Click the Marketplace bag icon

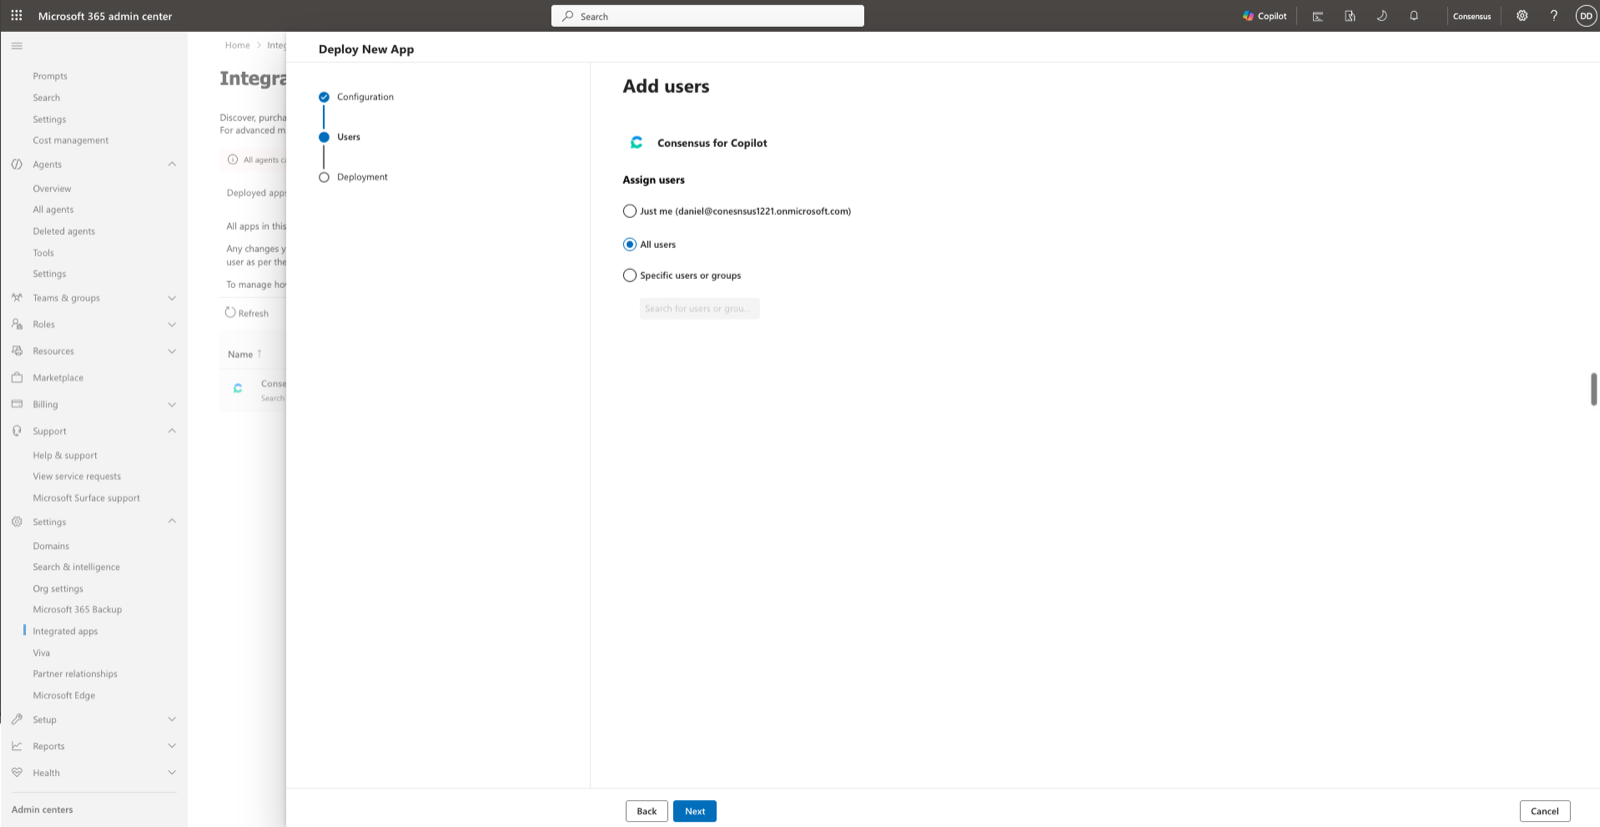17,378
